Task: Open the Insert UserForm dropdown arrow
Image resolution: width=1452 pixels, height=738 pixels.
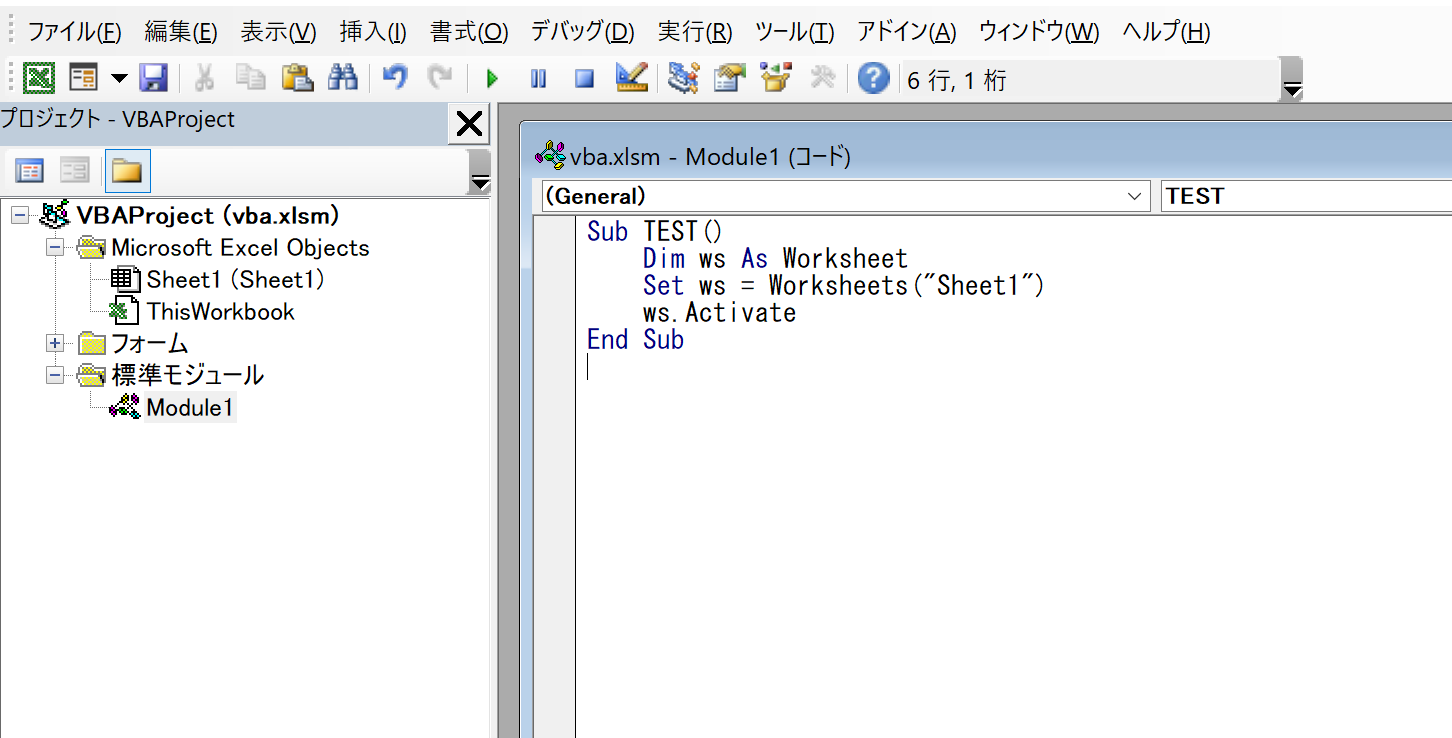Action: point(117,78)
